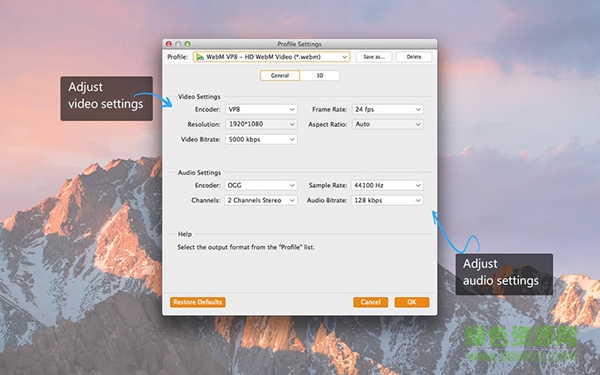Open the Resolution 1920*1080 dropdown
The height and width of the screenshot is (375, 600).
261,124
